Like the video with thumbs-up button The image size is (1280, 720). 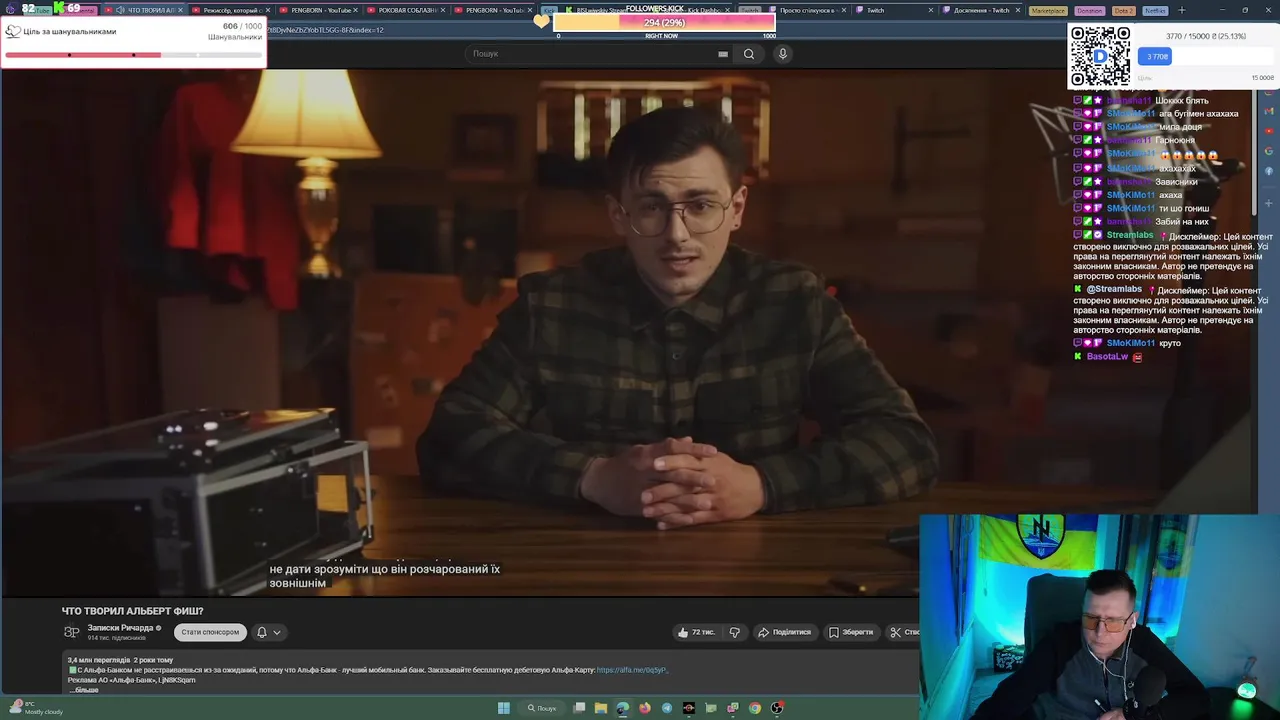tap(695, 632)
